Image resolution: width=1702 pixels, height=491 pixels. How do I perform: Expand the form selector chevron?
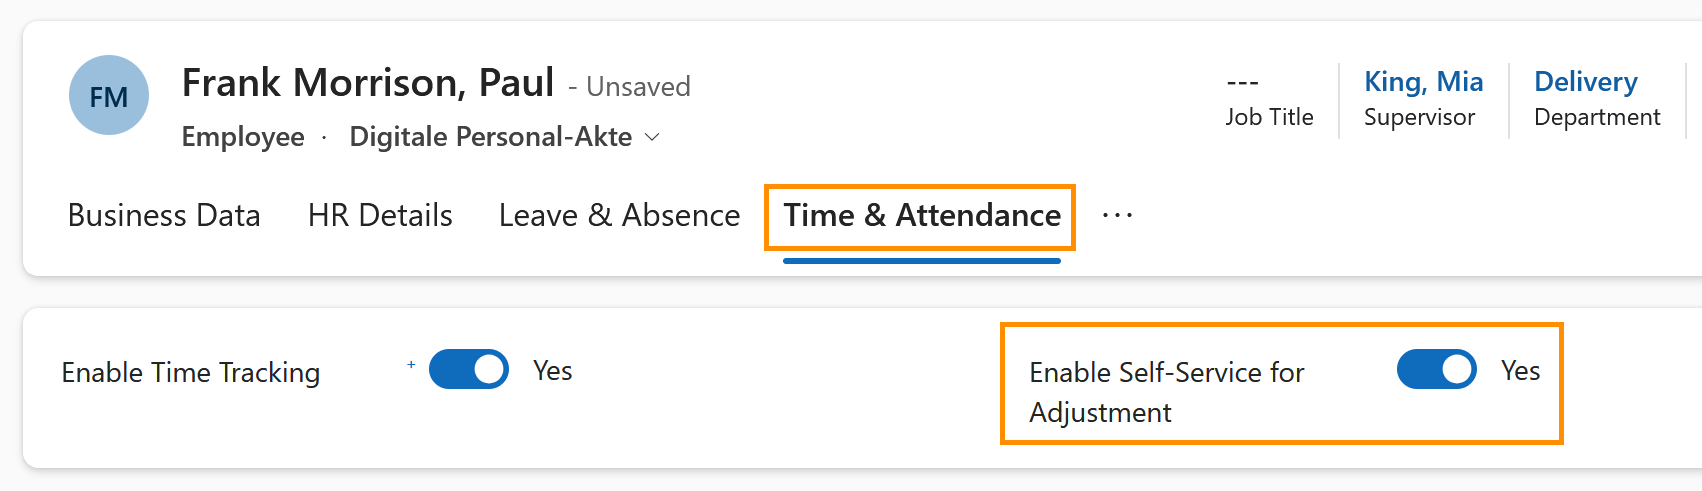(653, 137)
